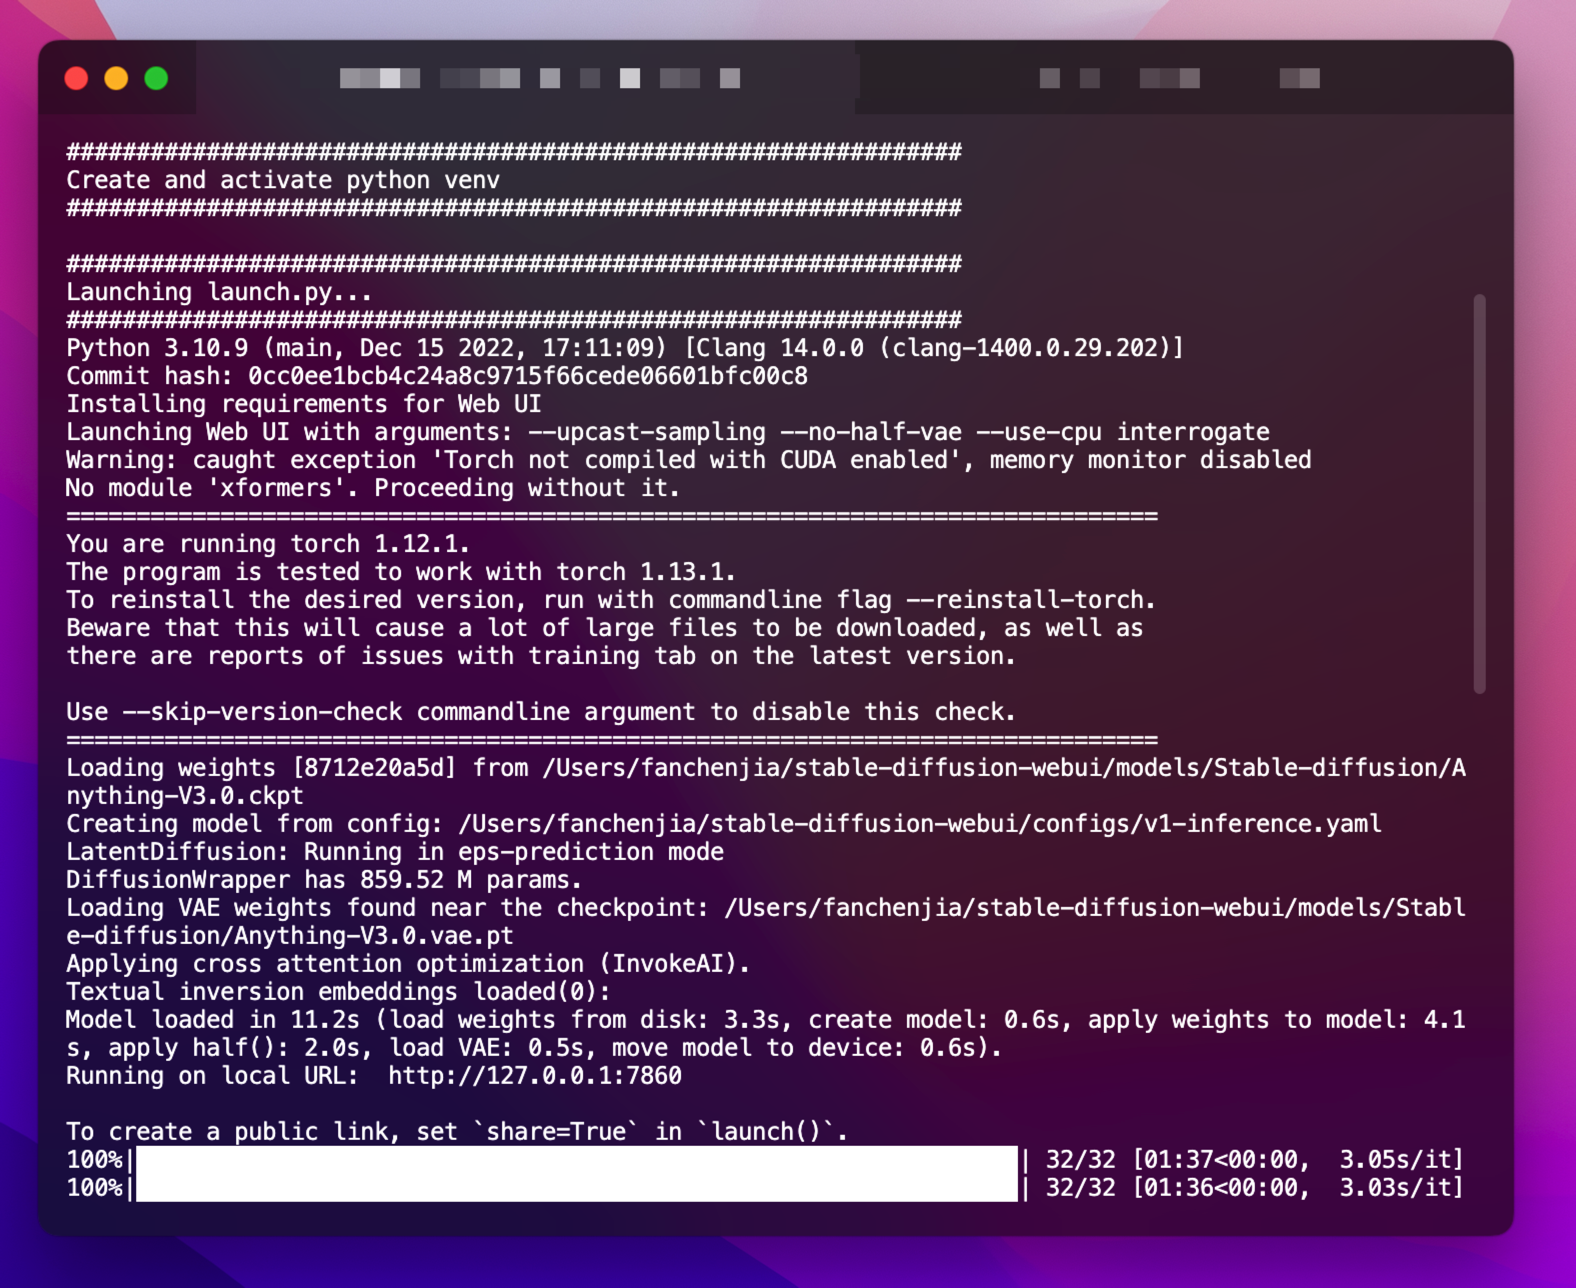Click the stats "32/32 [01:37<00:00, 3.05s/it]"
This screenshot has width=1576, height=1288.
click(x=1255, y=1160)
